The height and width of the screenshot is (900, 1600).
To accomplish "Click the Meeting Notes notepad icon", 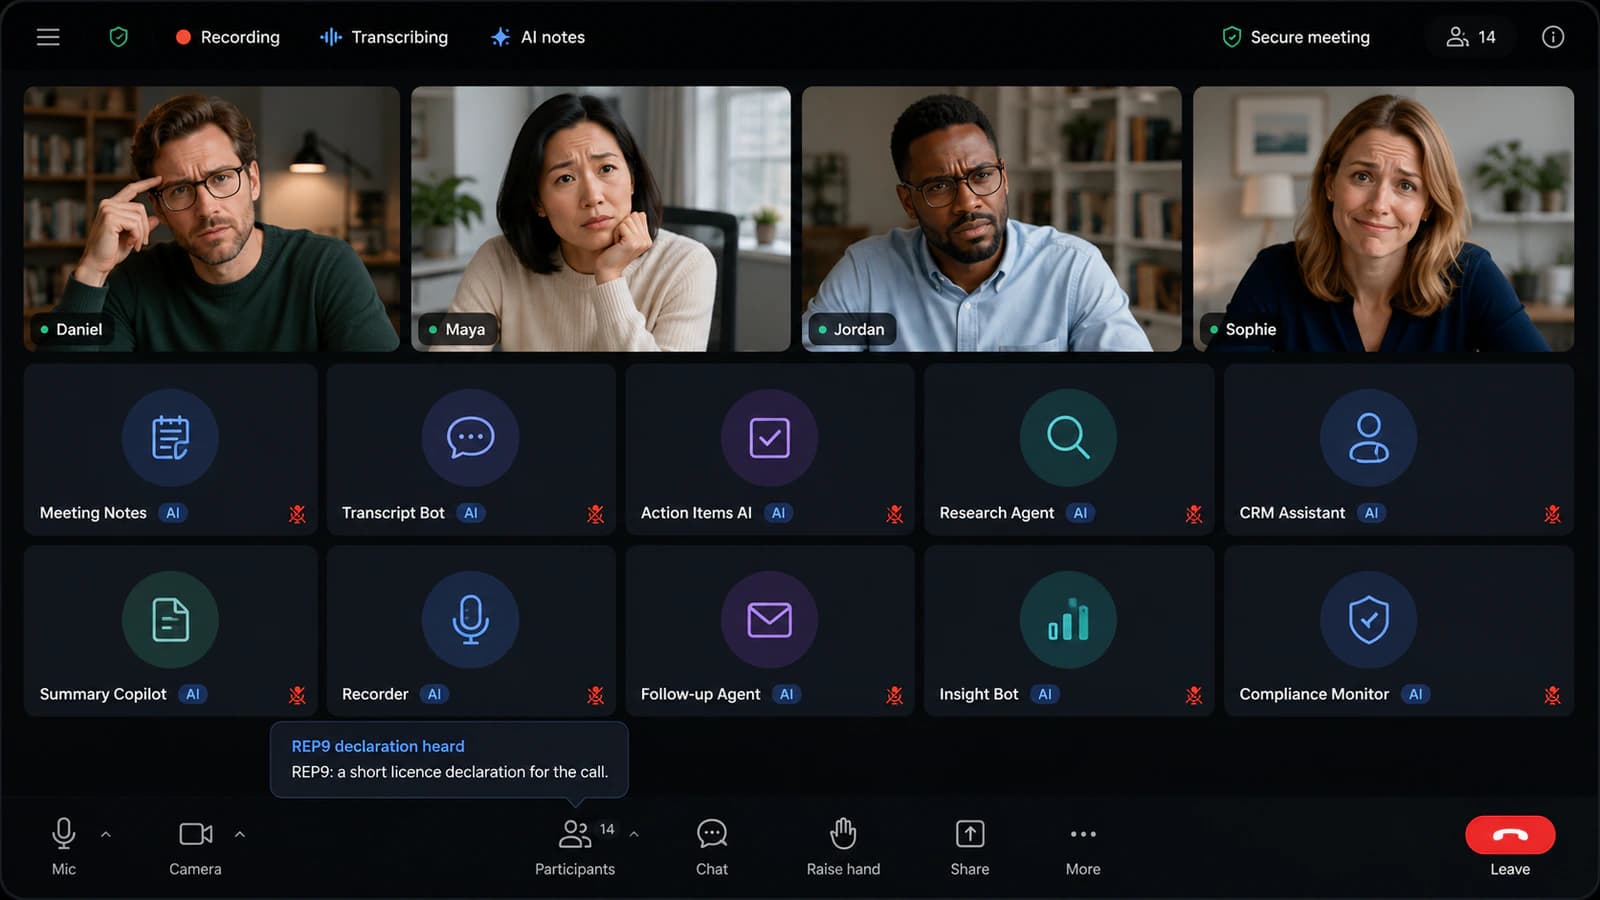I will [170, 438].
